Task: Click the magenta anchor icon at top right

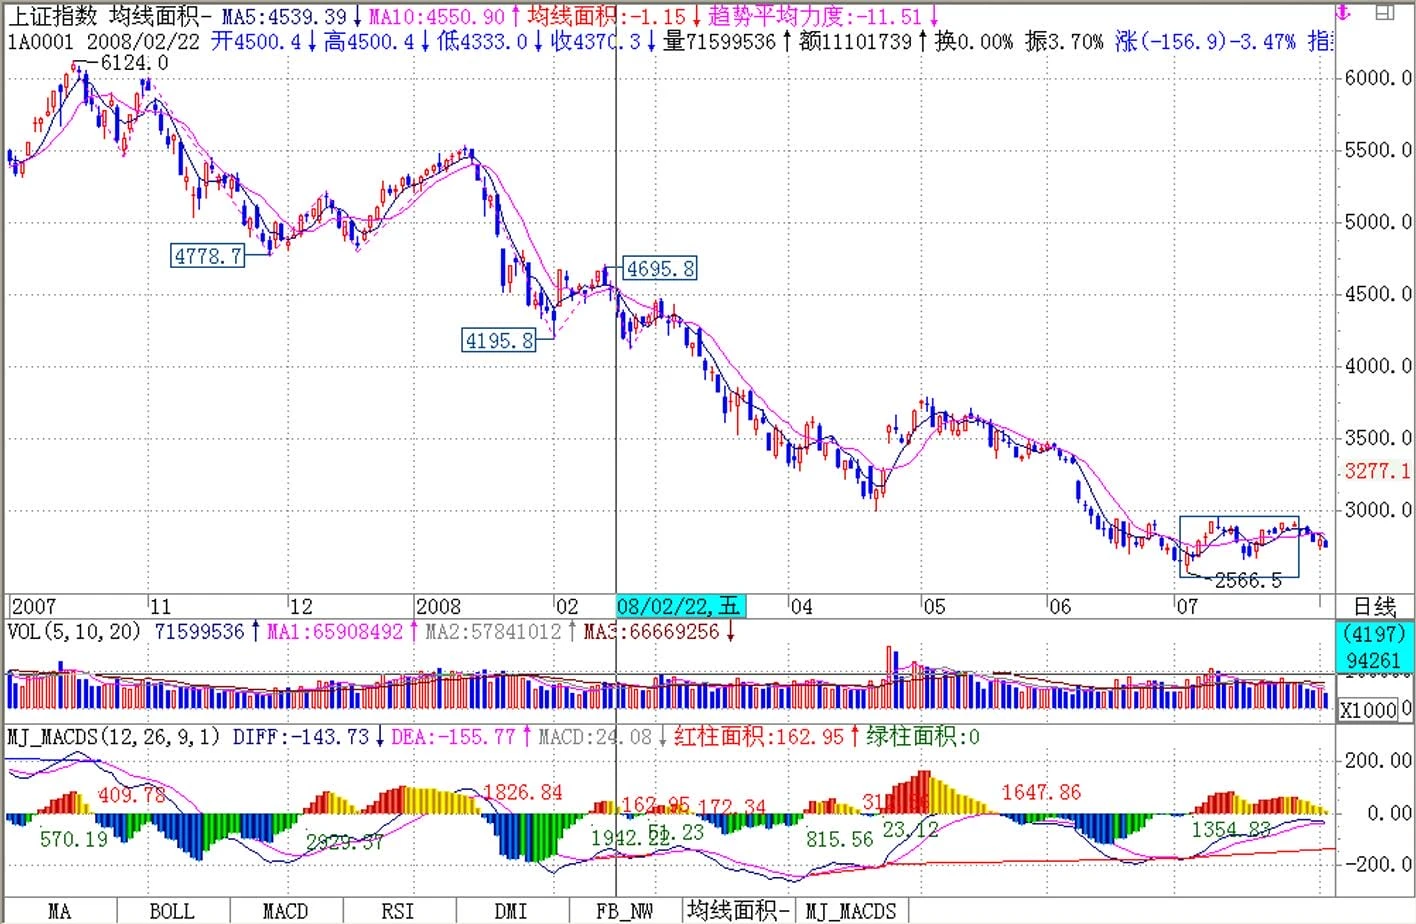Action: coord(1343,14)
